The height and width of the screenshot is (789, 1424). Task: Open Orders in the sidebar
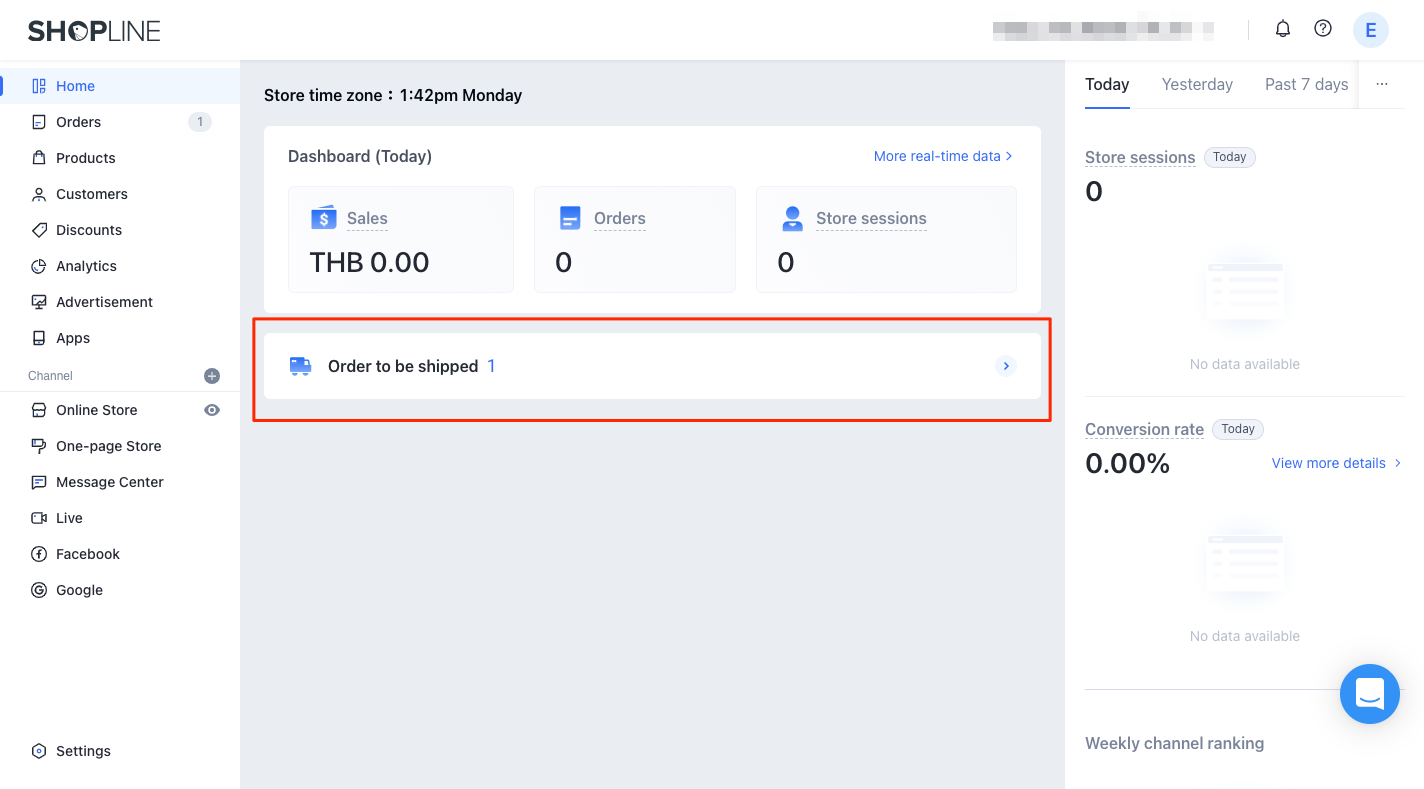pyautogui.click(x=78, y=122)
